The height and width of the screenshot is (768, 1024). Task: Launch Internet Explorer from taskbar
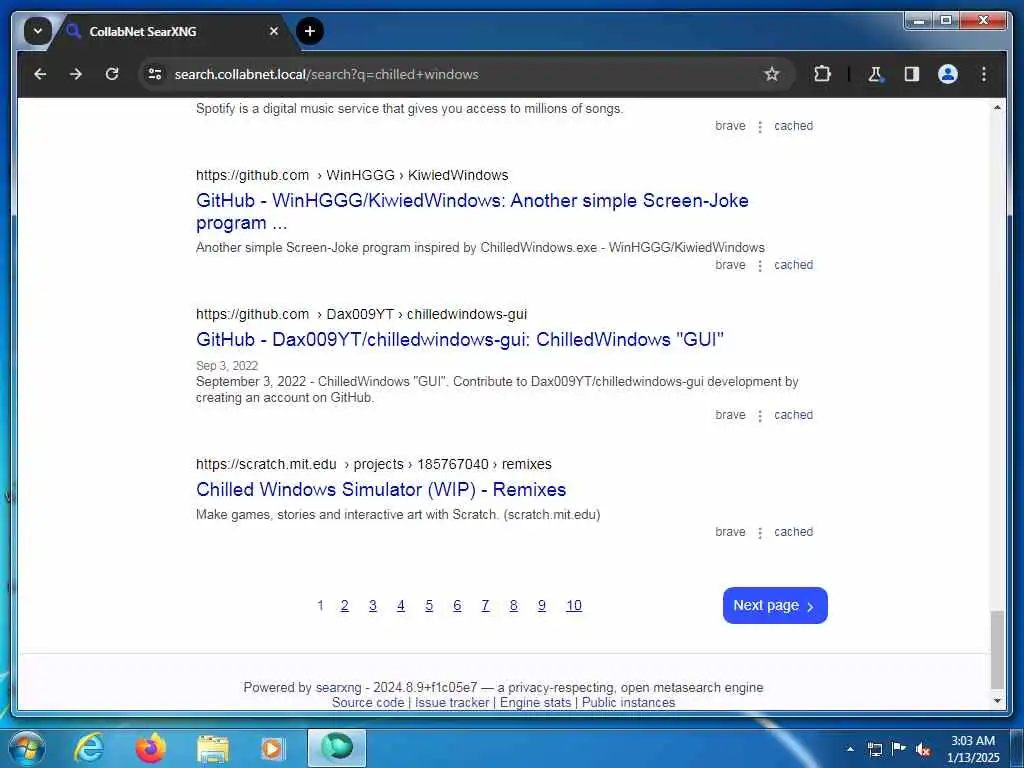tap(89, 748)
